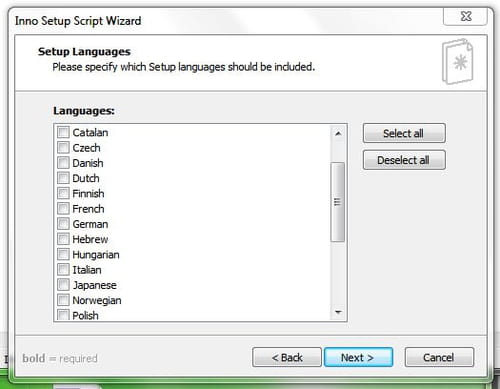Click the Hebrew text label
Image resolution: width=500 pixels, height=389 pixels.
(x=90, y=239)
